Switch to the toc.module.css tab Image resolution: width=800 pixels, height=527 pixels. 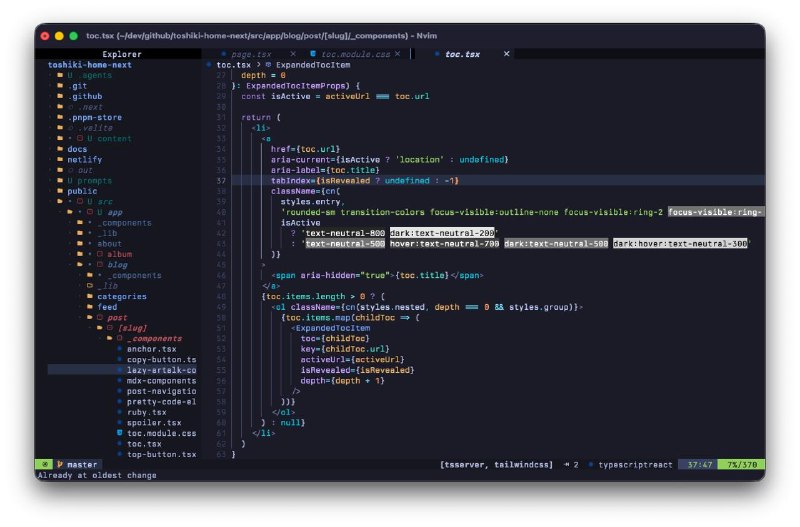click(356, 54)
